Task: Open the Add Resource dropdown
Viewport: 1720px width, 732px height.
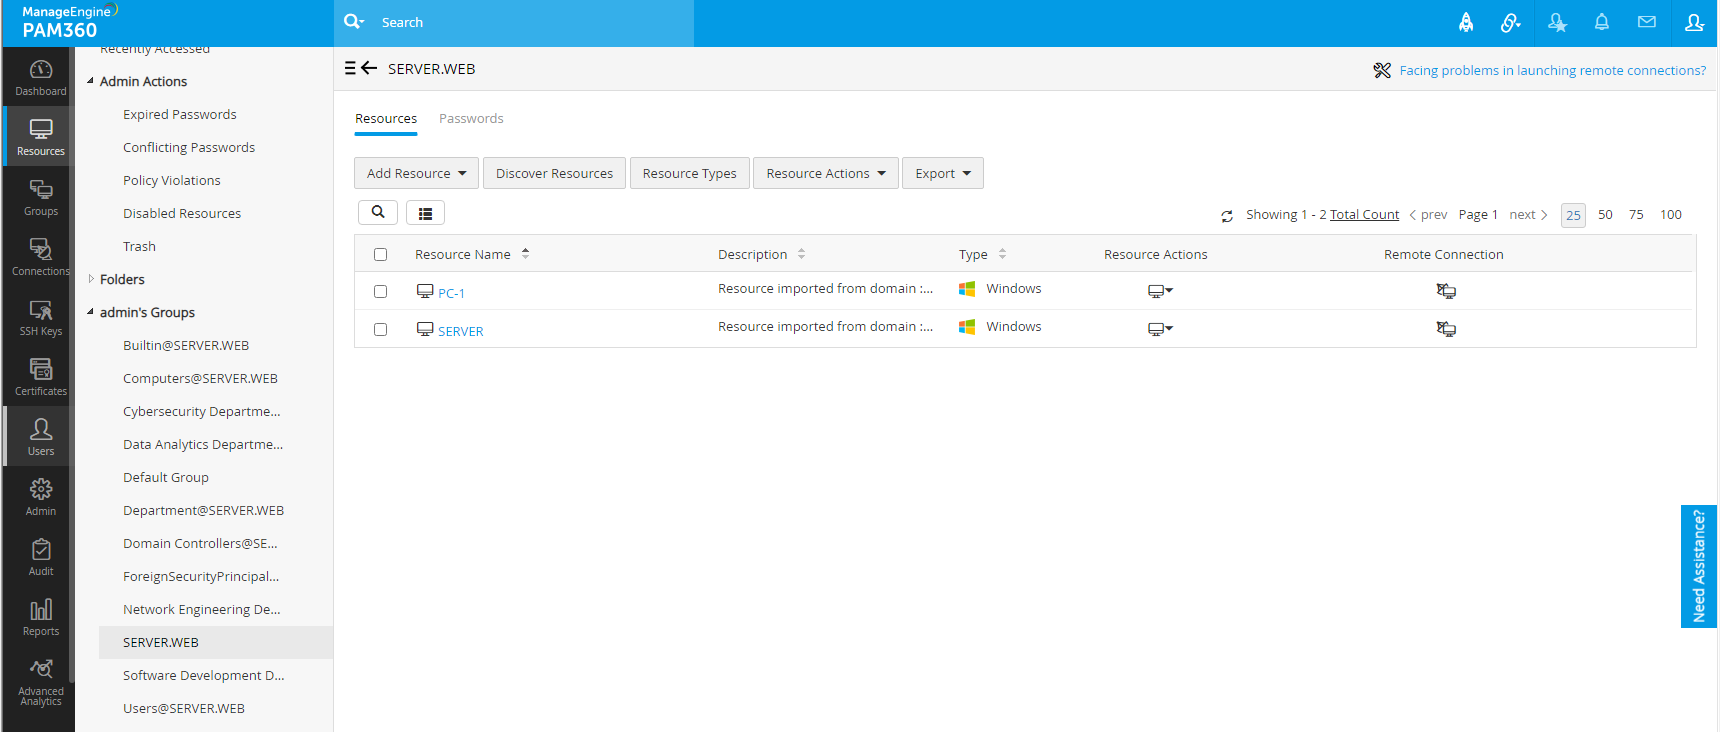Action: tap(416, 173)
